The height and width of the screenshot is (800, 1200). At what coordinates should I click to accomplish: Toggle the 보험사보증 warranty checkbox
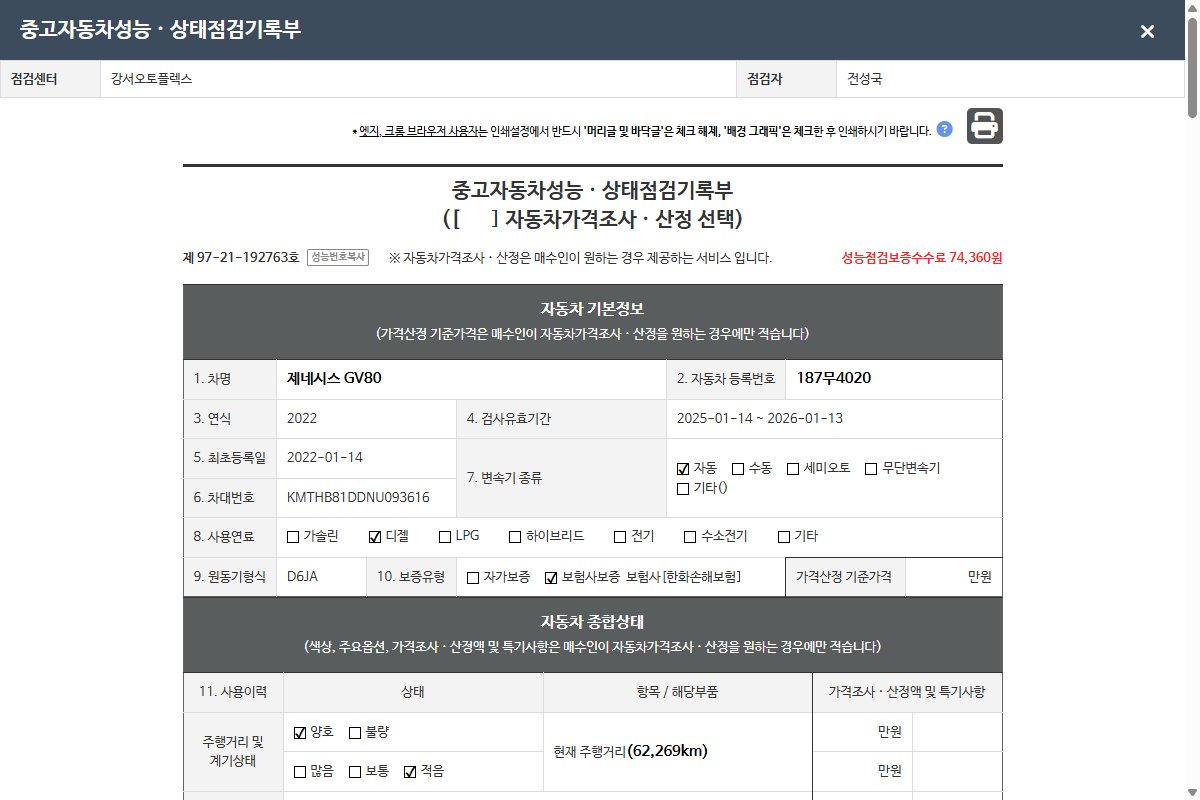(550, 577)
